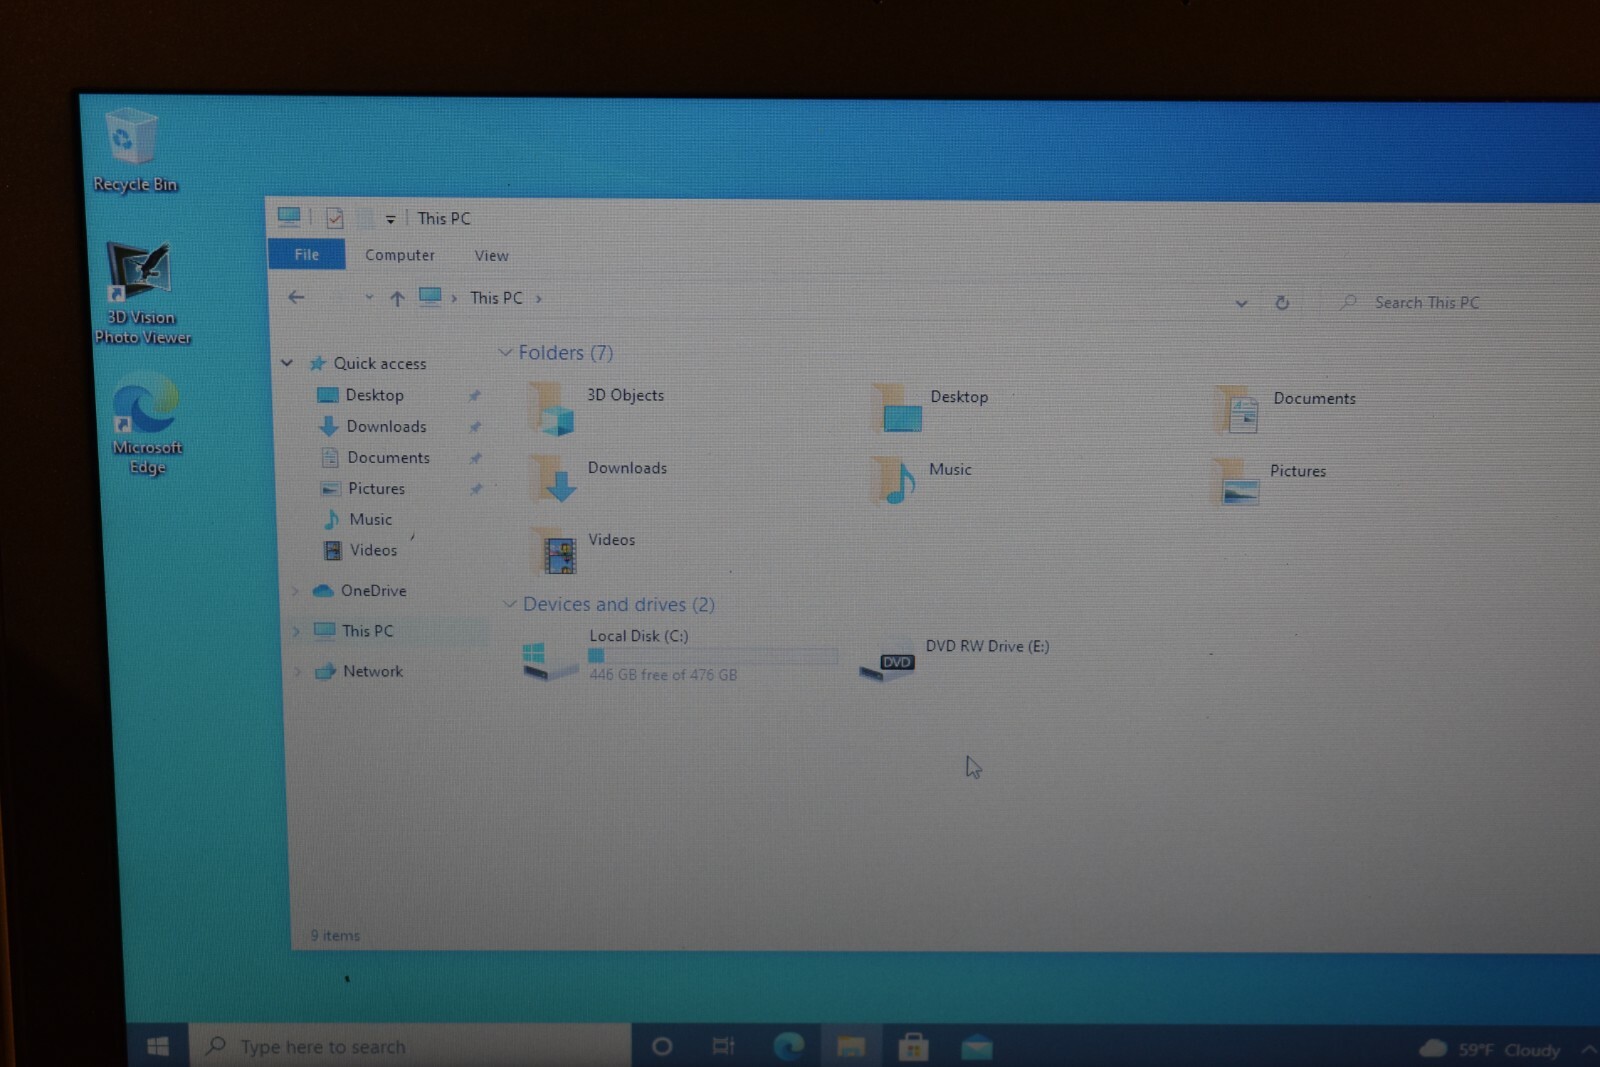Click the This PC breadcrumb in address bar
Screen dimensions: 1600x1067
pyautogui.click(x=496, y=298)
